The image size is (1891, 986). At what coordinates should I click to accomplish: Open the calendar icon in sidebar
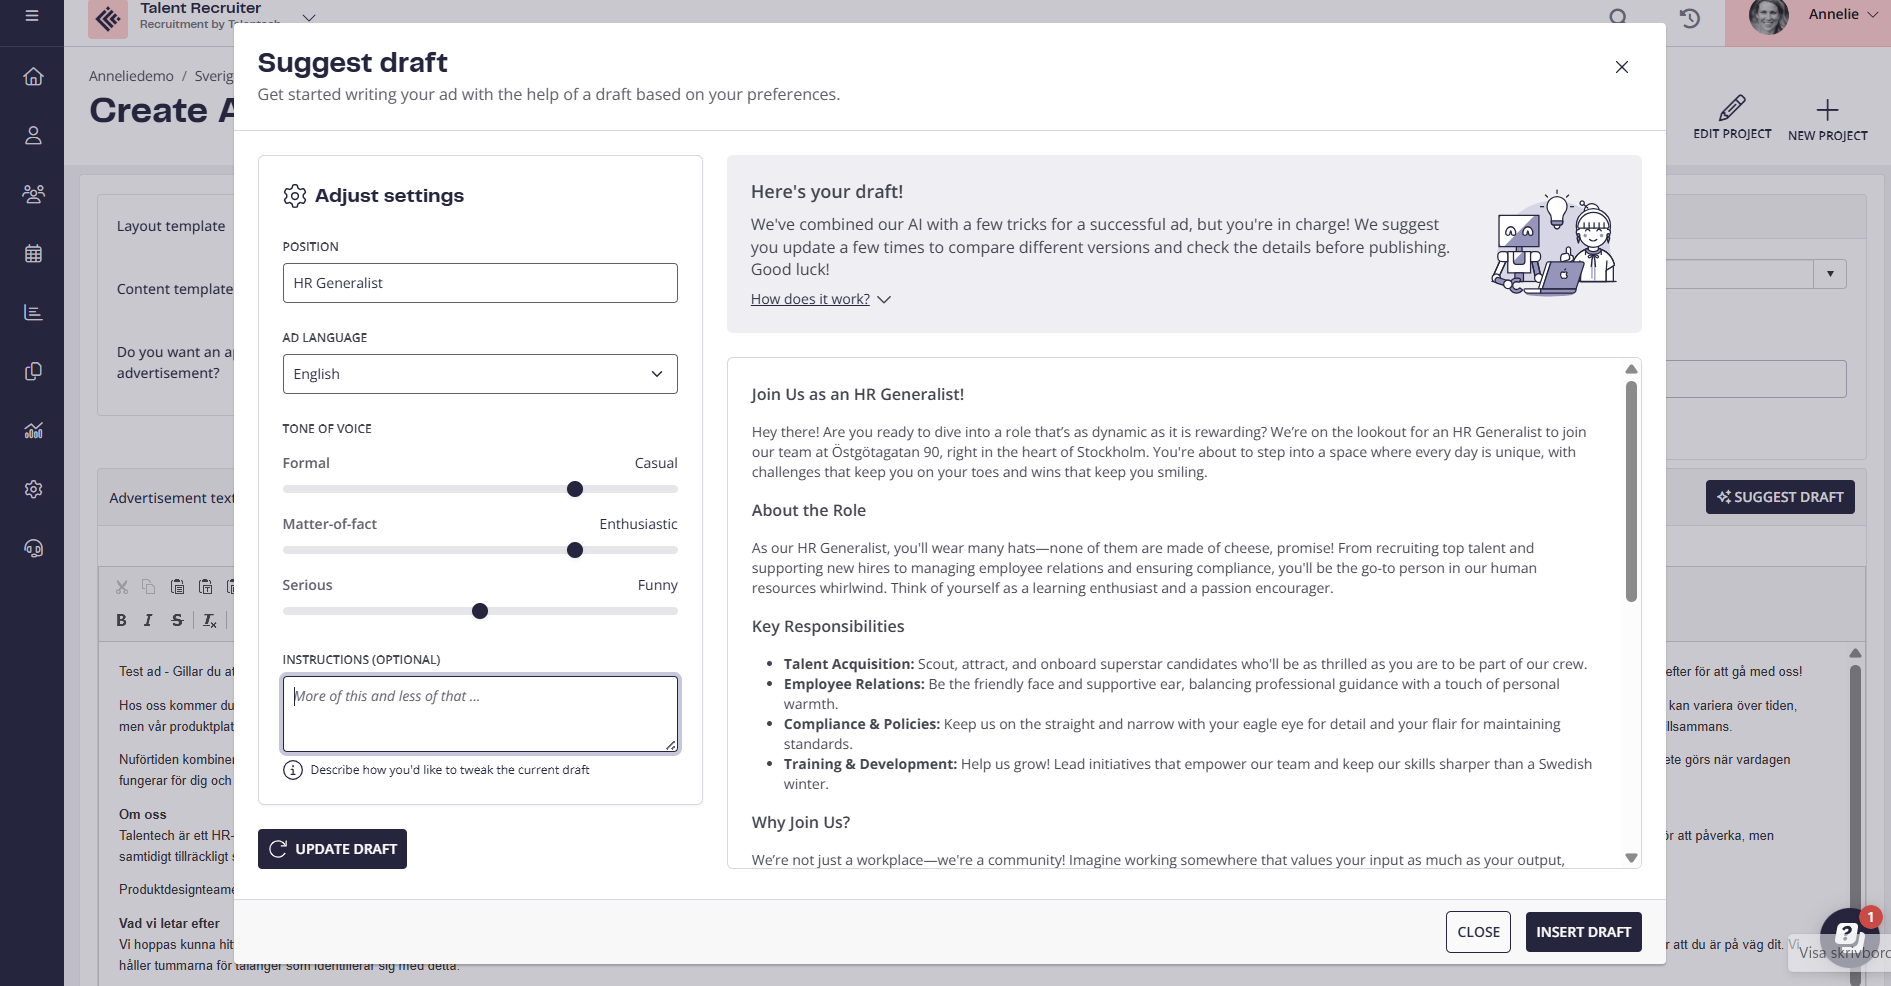pyautogui.click(x=33, y=254)
